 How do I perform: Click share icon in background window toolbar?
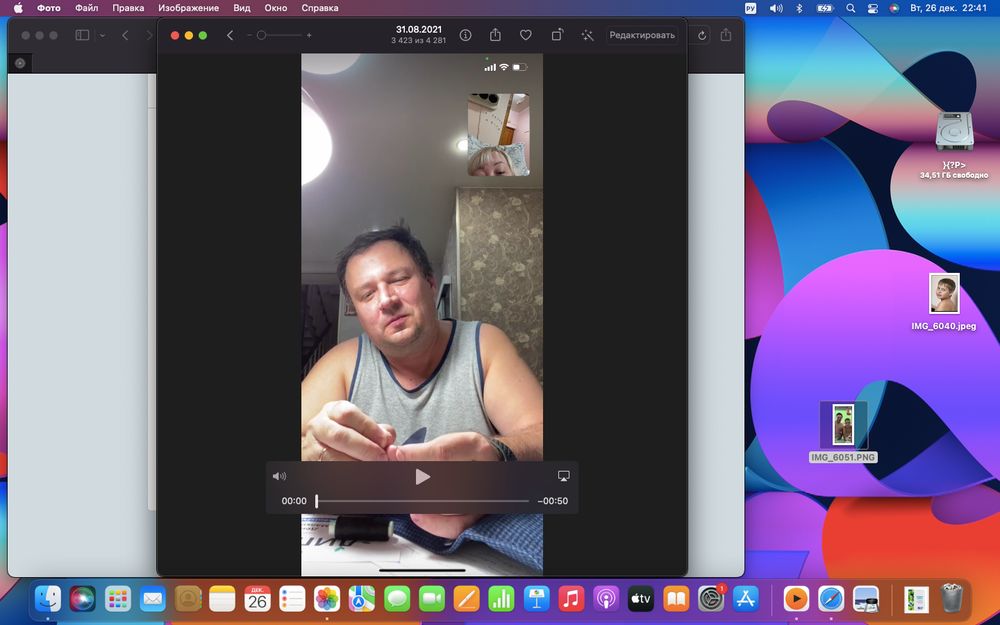(x=726, y=35)
